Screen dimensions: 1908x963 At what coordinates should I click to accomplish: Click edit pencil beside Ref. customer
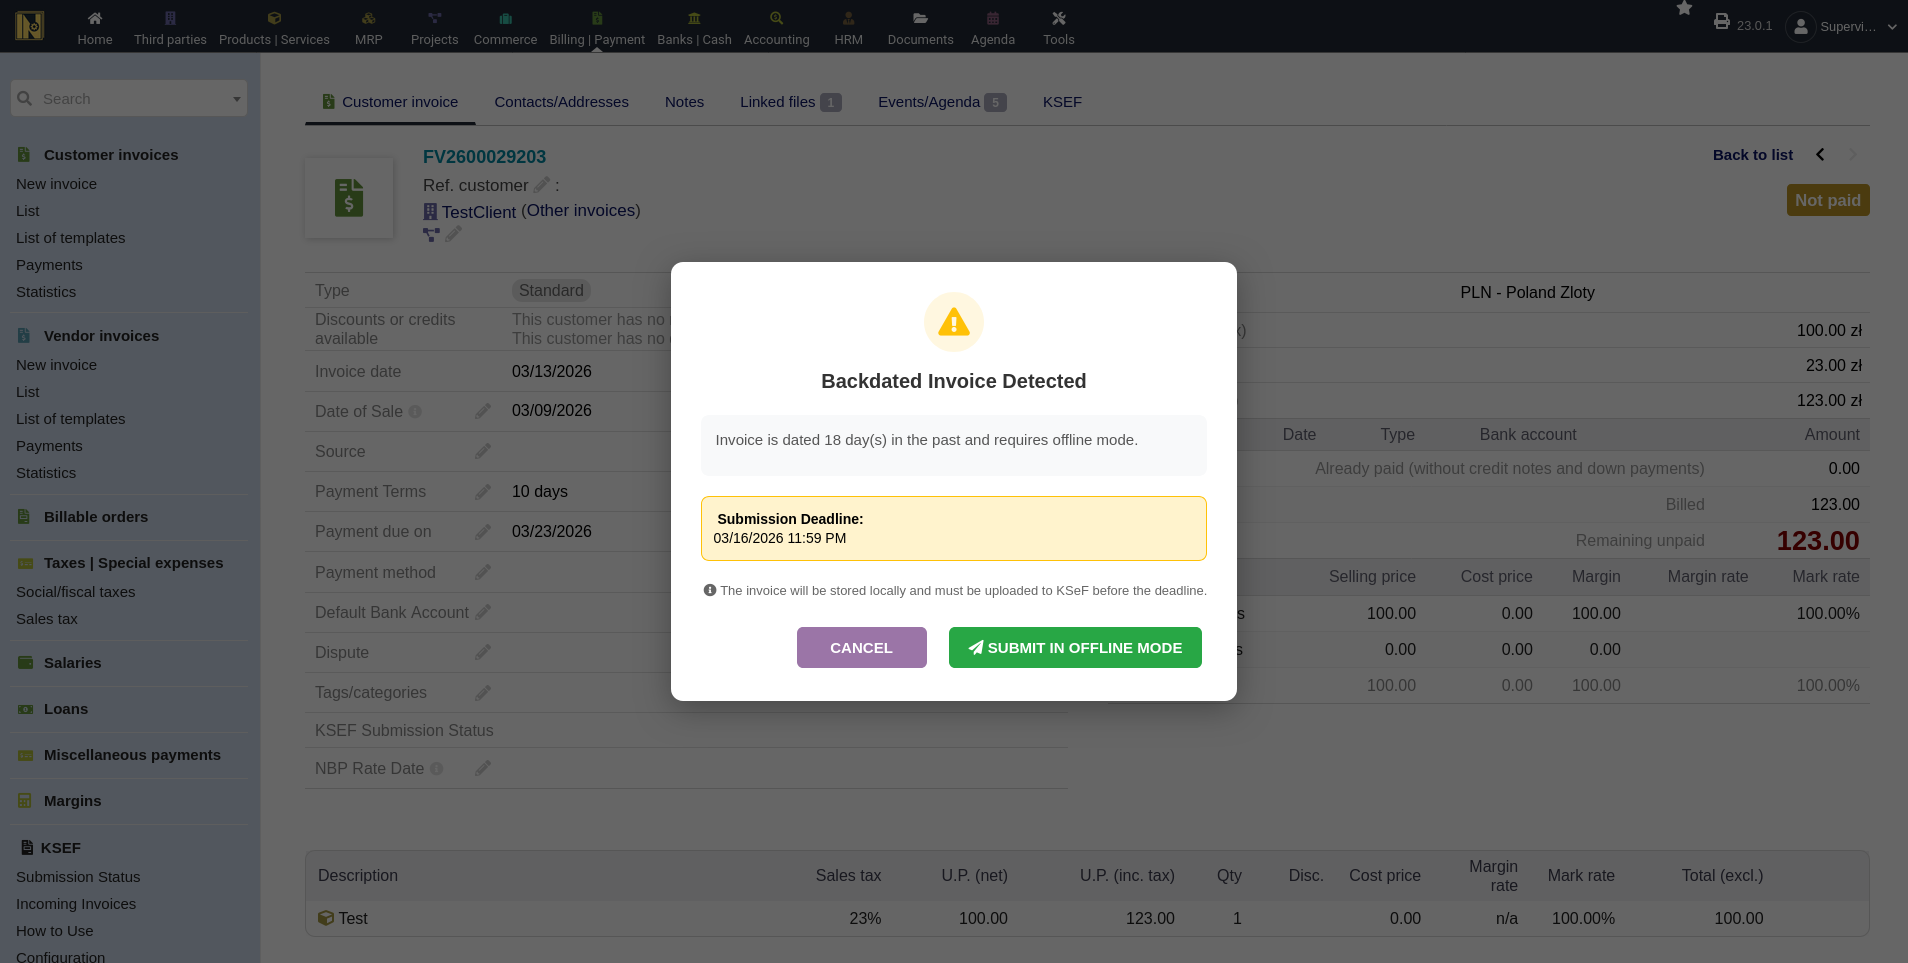[x=542, y=185]
